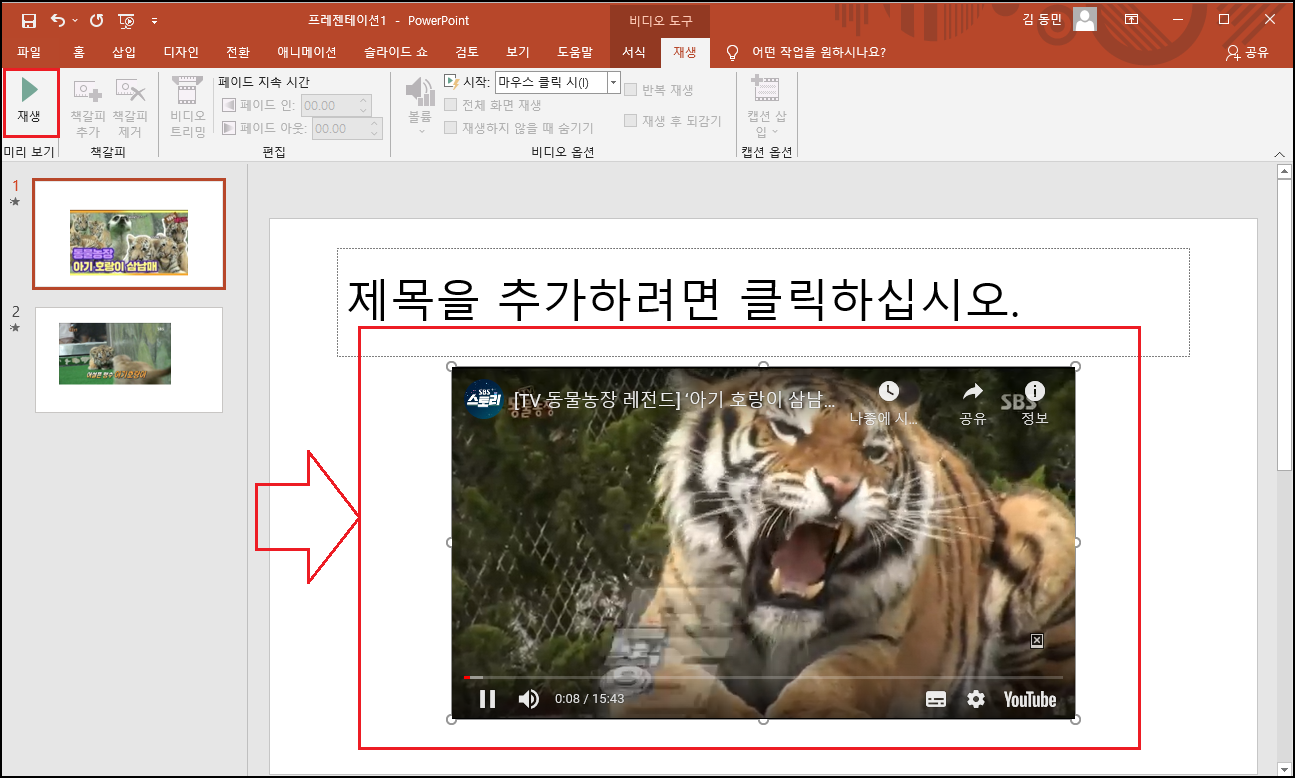
Task: Enable the Loop playback (반복 재생) checkbox
Action: (x=631, y=90)
